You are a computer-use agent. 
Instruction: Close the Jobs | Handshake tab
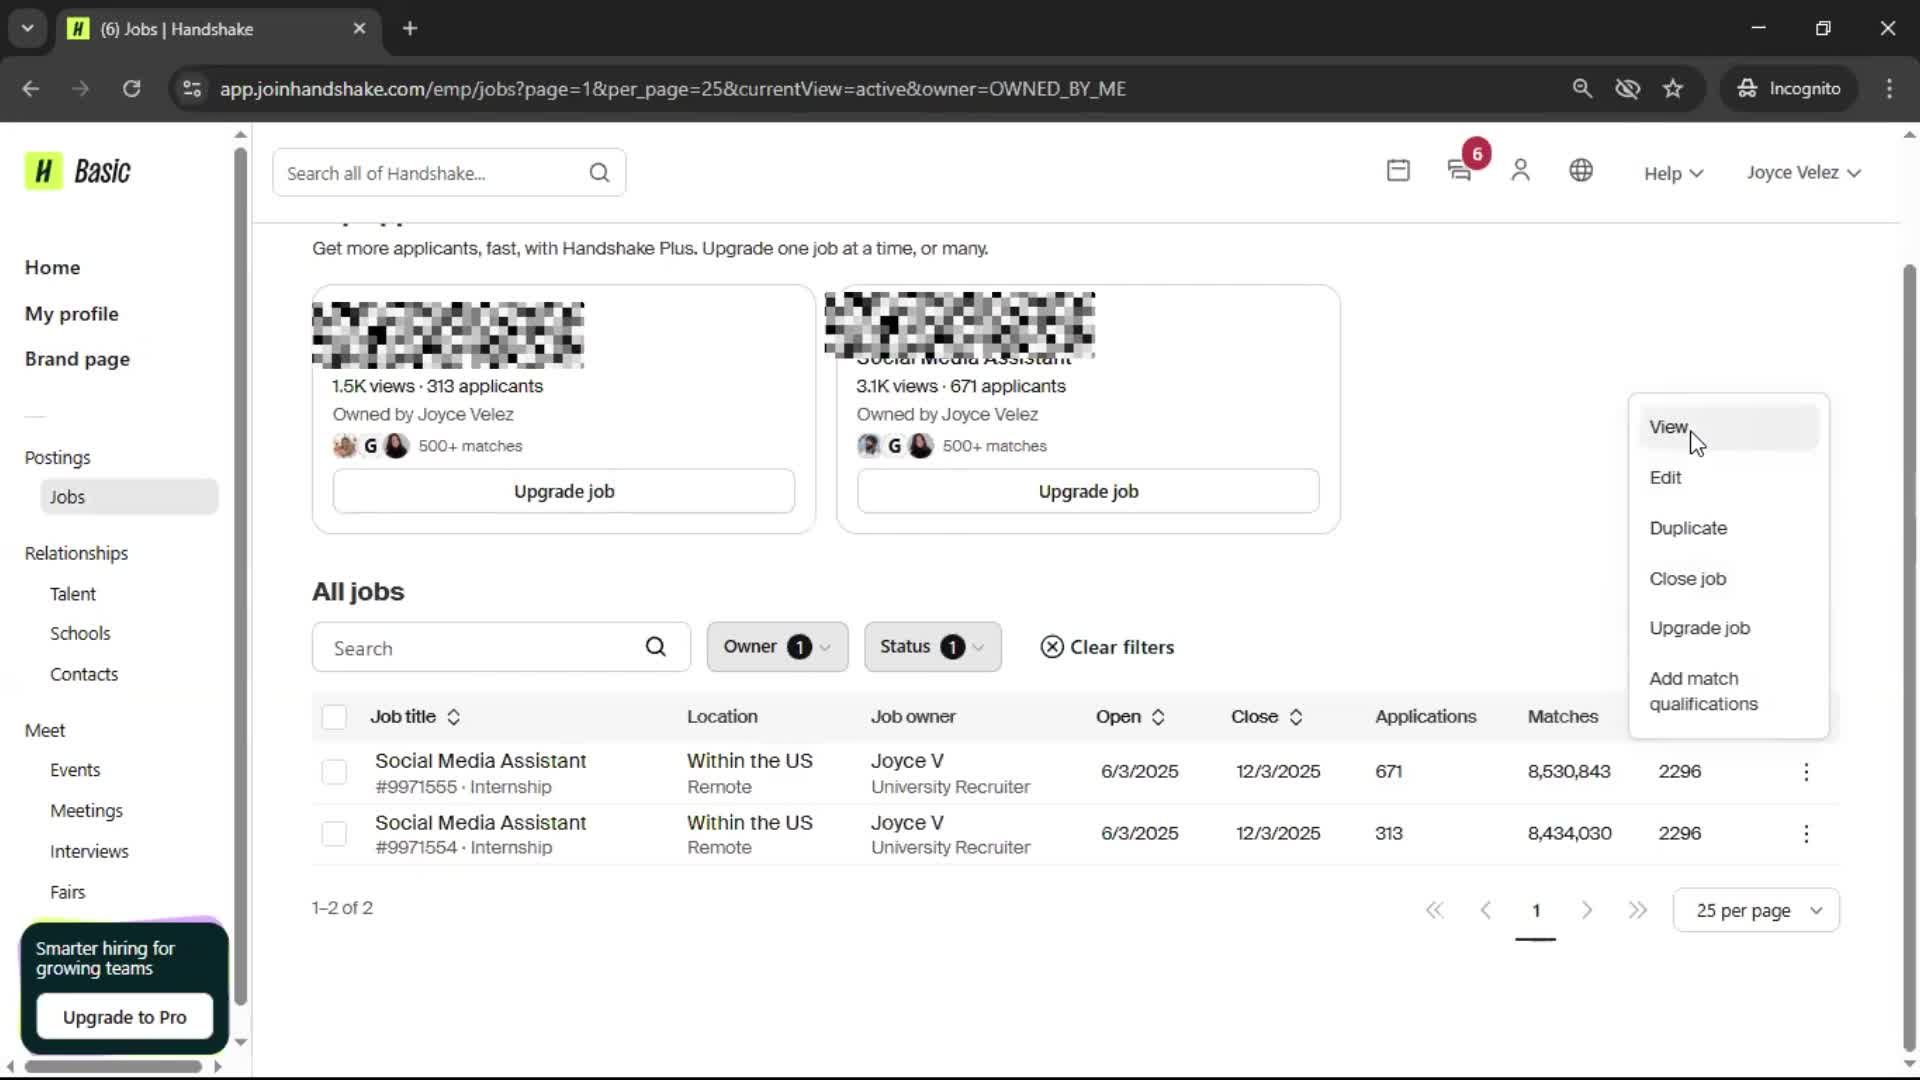359,29
